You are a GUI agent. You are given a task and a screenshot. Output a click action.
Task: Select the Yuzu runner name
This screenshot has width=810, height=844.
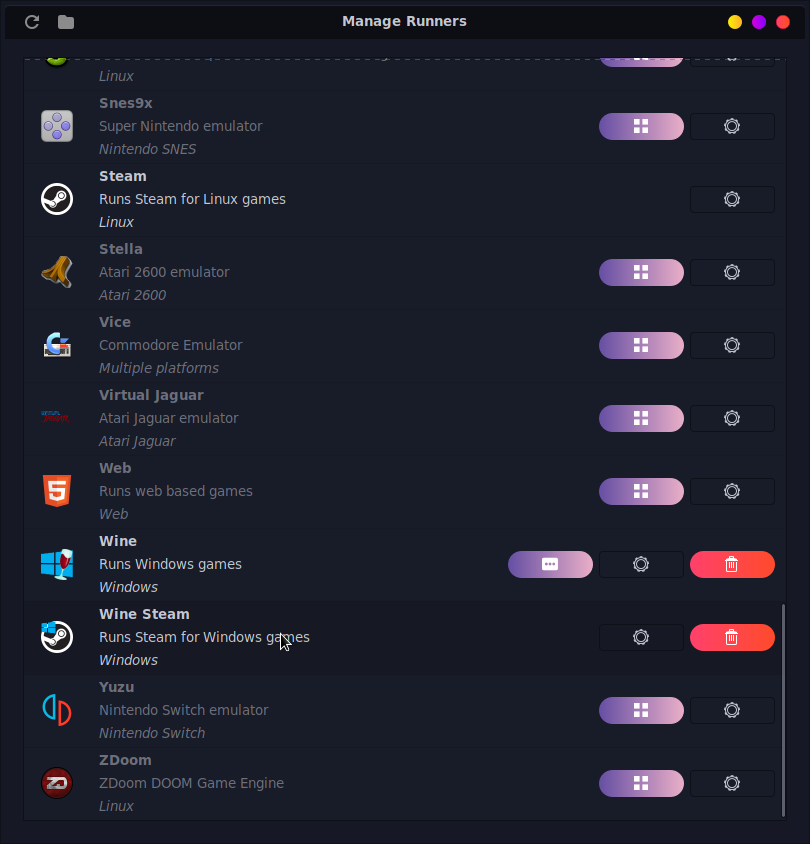tap(116, 687)
